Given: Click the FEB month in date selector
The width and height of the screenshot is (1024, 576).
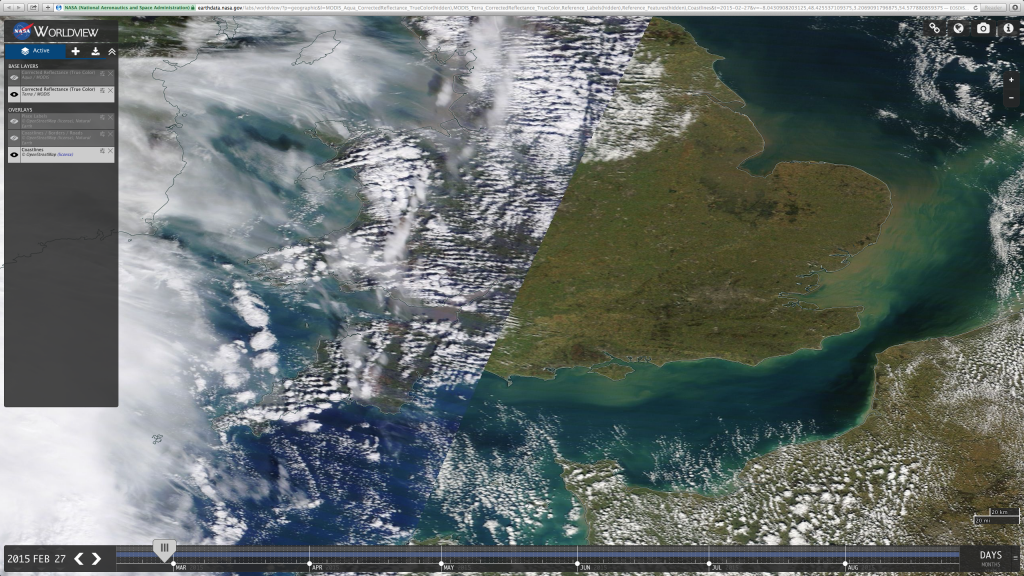Looking at the screenshot, I should click(x=42, y=559).
